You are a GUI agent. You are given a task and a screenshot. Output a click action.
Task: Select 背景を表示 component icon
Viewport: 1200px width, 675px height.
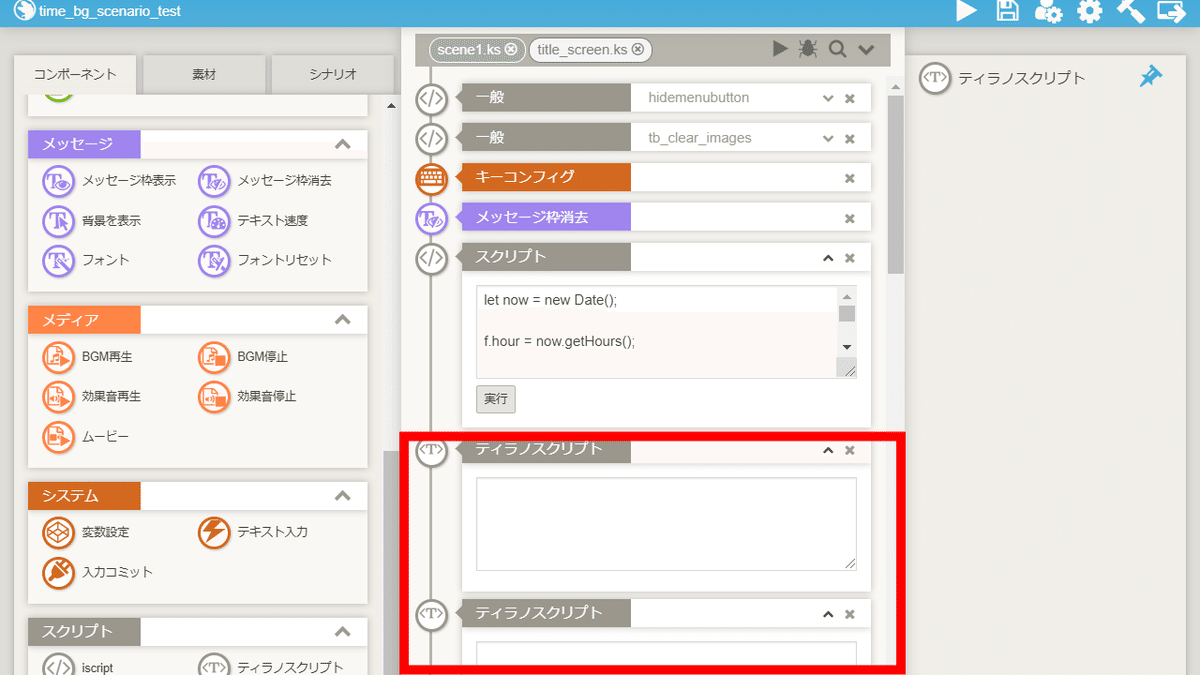coord(59,221)
